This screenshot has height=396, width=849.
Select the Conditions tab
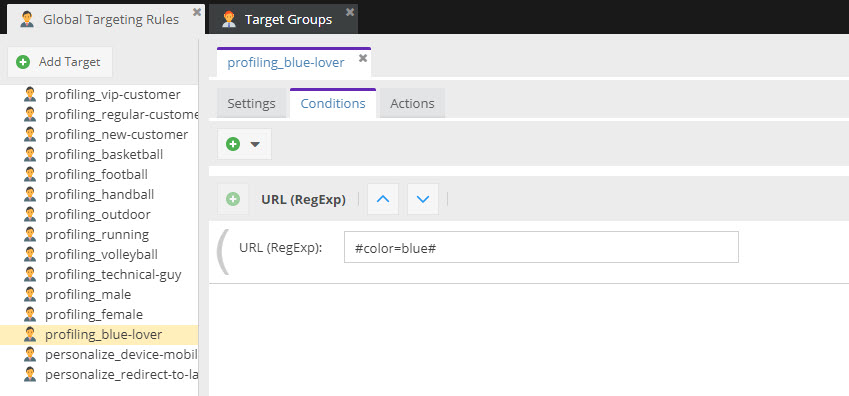click(x=333, y=103)
